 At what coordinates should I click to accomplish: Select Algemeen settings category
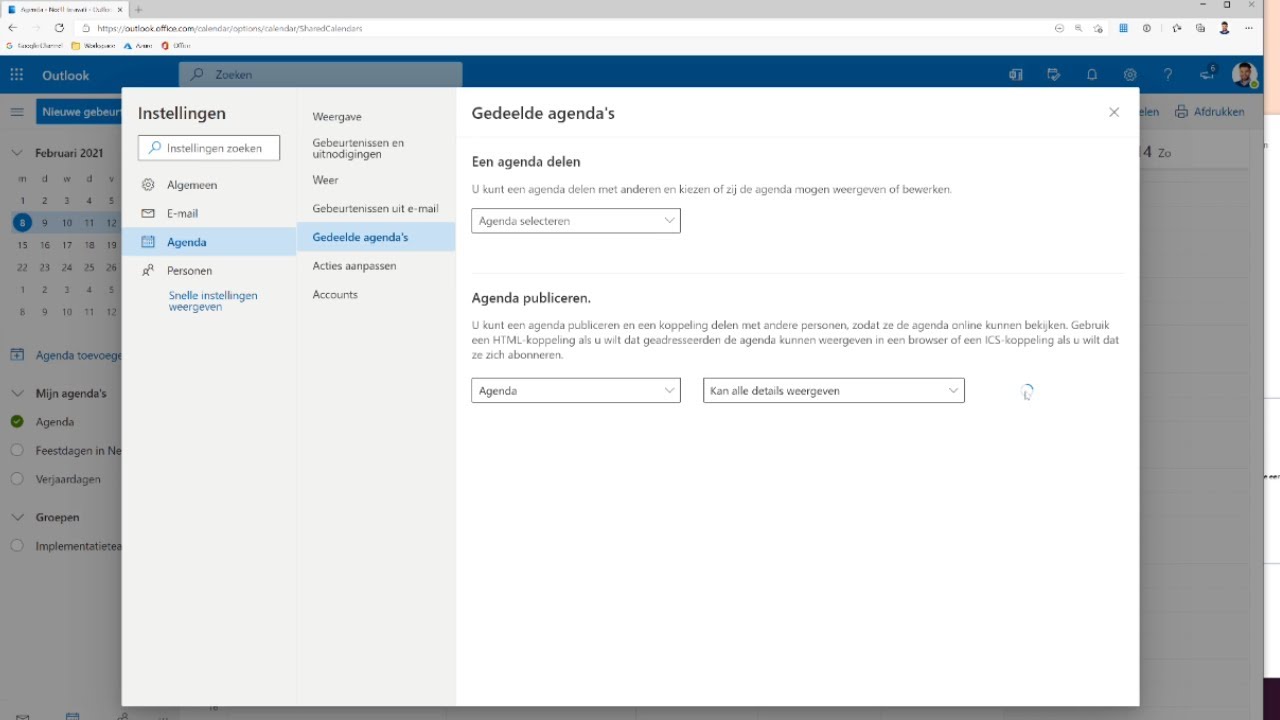[209, 185]
